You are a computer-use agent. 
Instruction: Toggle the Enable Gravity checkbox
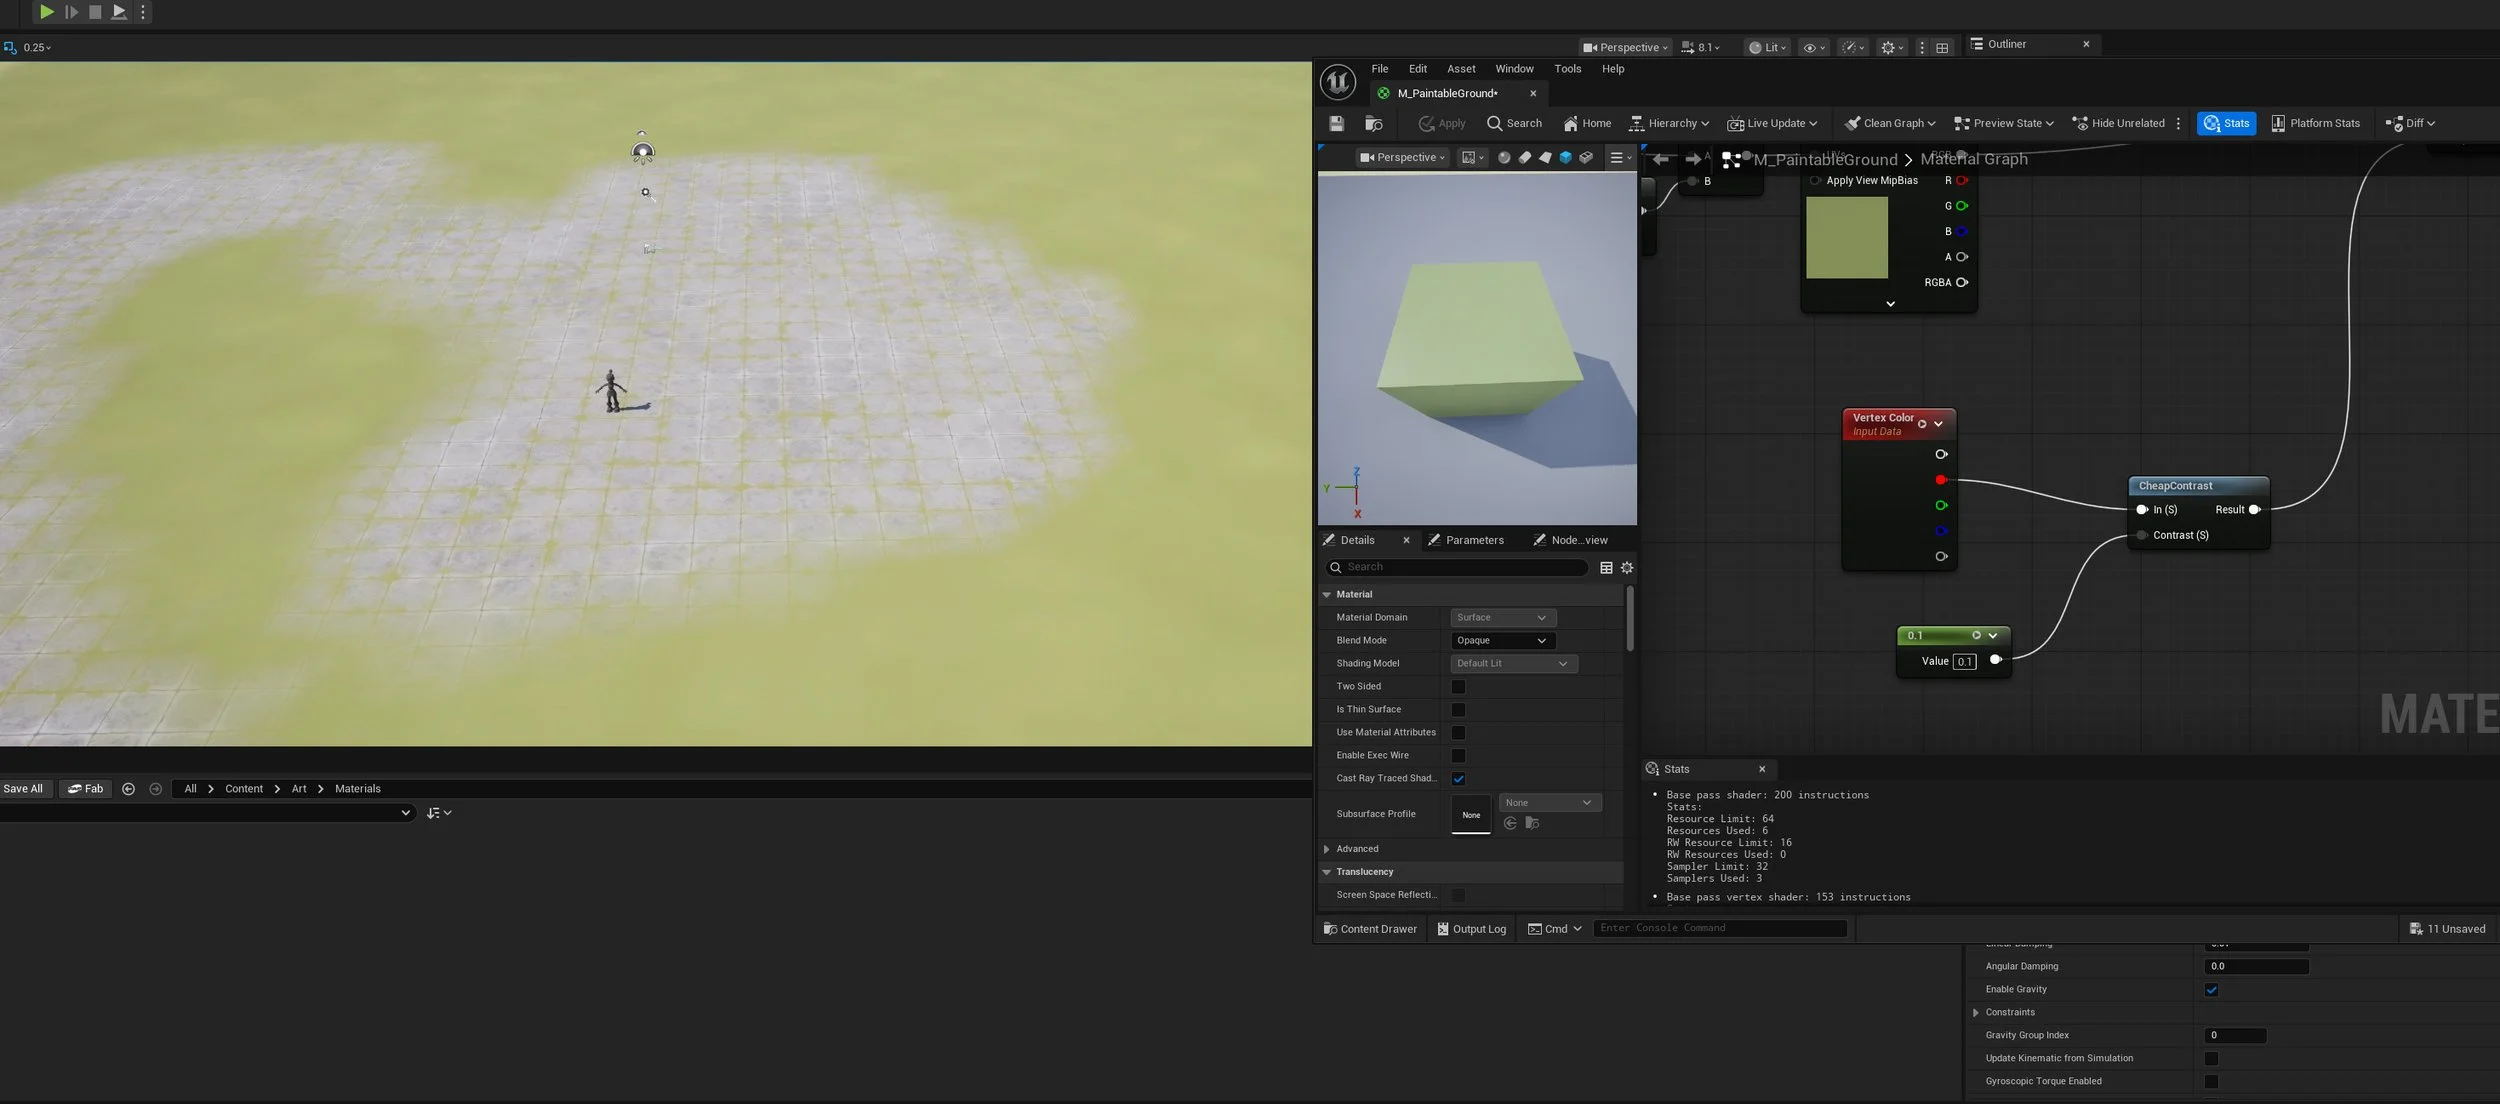[x=2211, y=990]
